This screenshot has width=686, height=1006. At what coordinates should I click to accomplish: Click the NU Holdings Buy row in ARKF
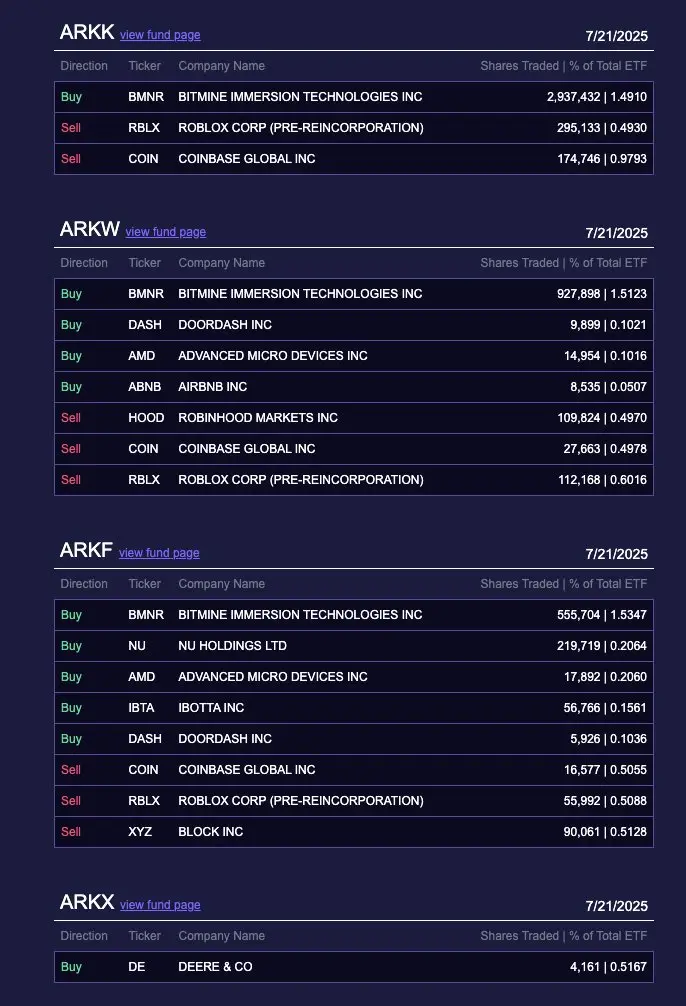(353, 645)
